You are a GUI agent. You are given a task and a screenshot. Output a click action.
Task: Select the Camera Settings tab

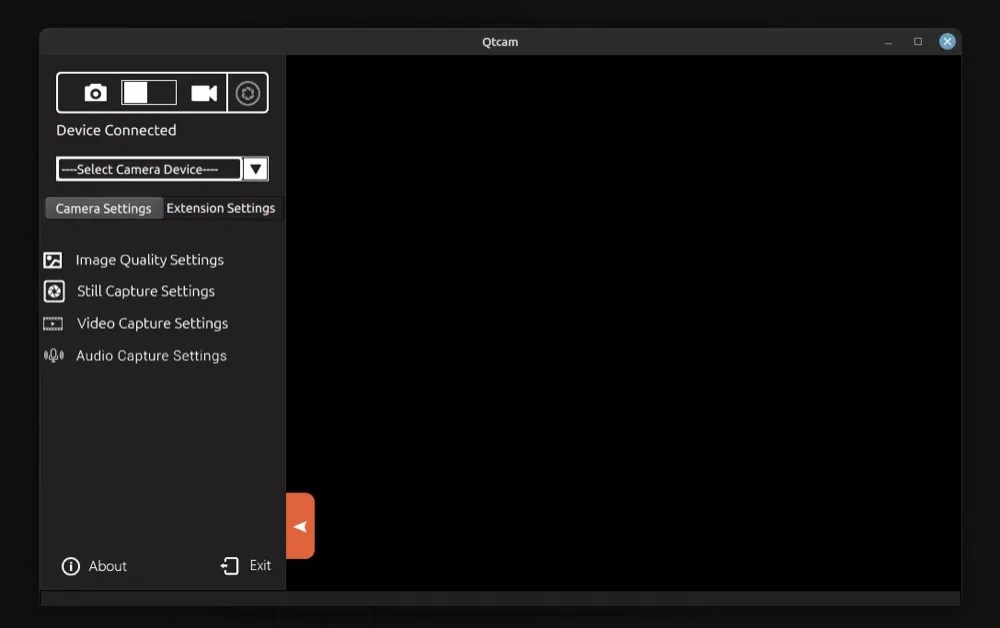pos(104,208)
